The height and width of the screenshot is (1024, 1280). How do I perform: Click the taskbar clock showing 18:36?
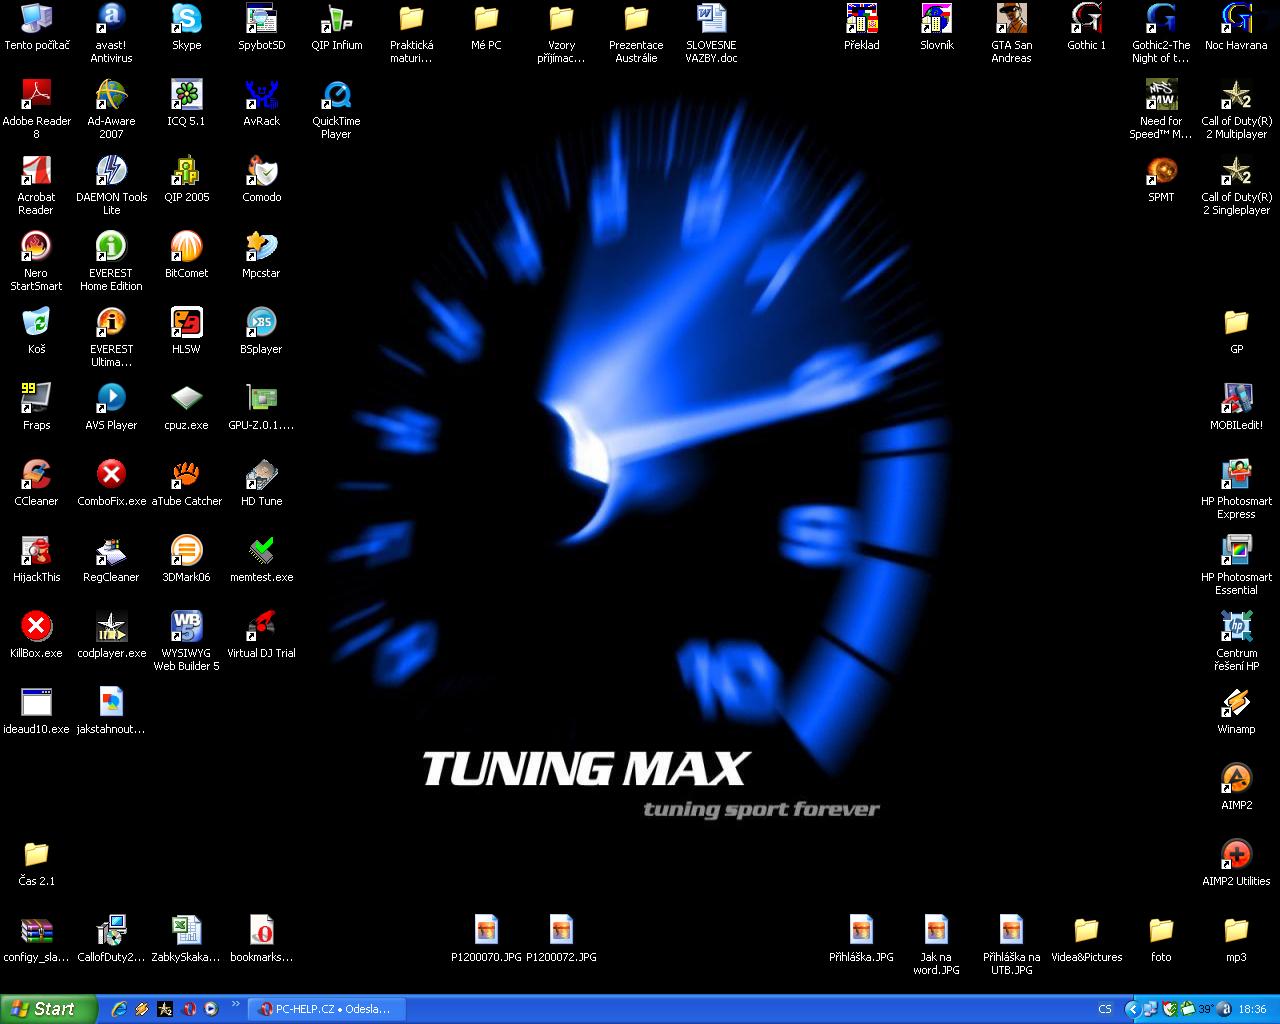1252,1009
